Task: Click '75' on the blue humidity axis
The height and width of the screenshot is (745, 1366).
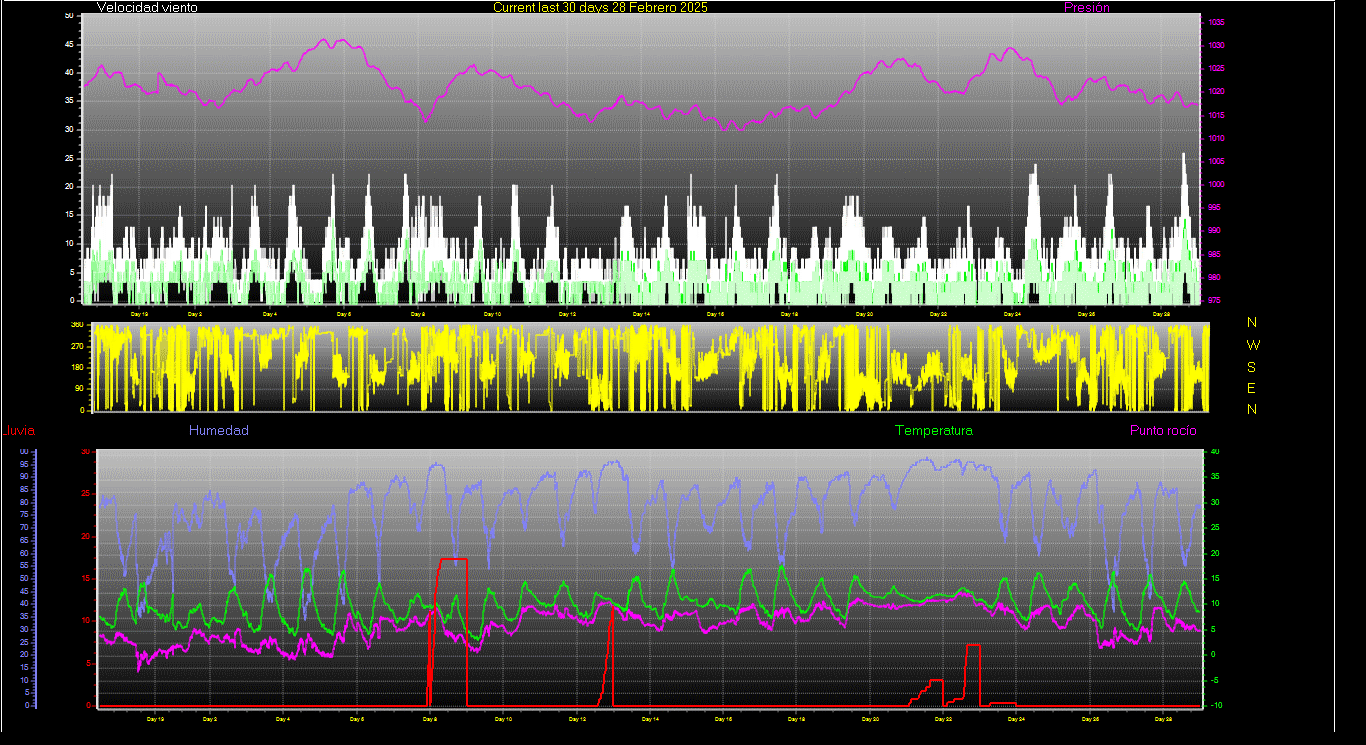Action: (24, 515)
